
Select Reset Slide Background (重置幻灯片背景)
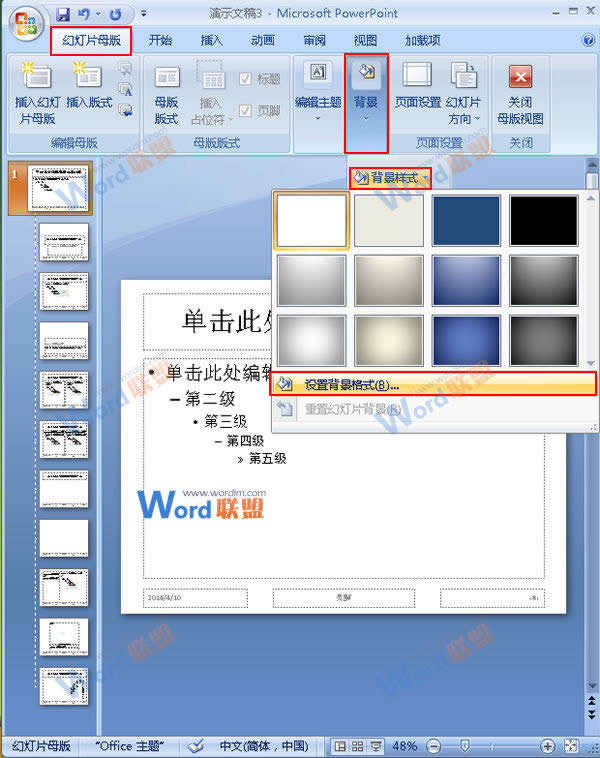pyautogui.click(x=433, y=409)
